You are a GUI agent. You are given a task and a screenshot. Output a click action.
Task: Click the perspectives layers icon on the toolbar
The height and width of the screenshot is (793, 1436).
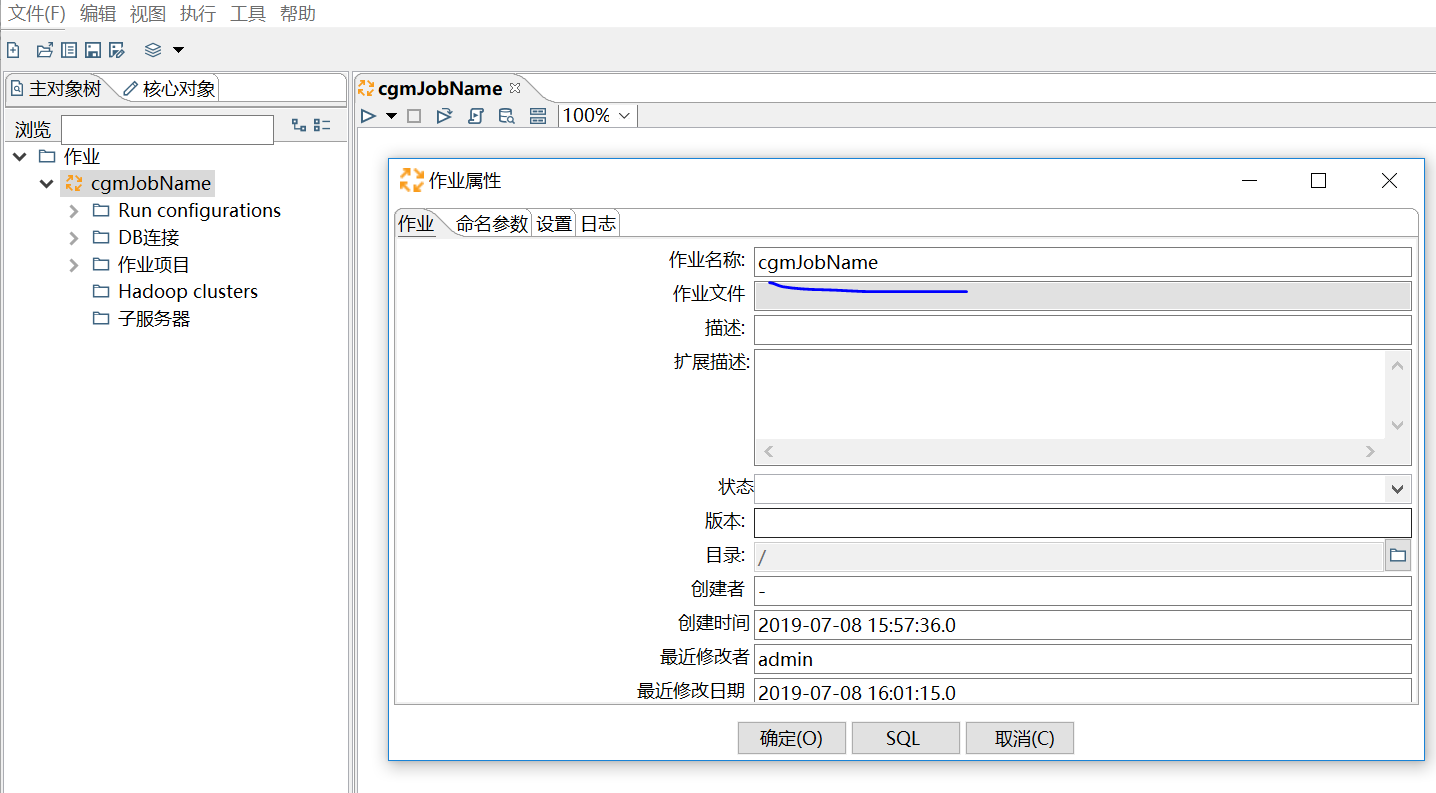click(152, 49)
